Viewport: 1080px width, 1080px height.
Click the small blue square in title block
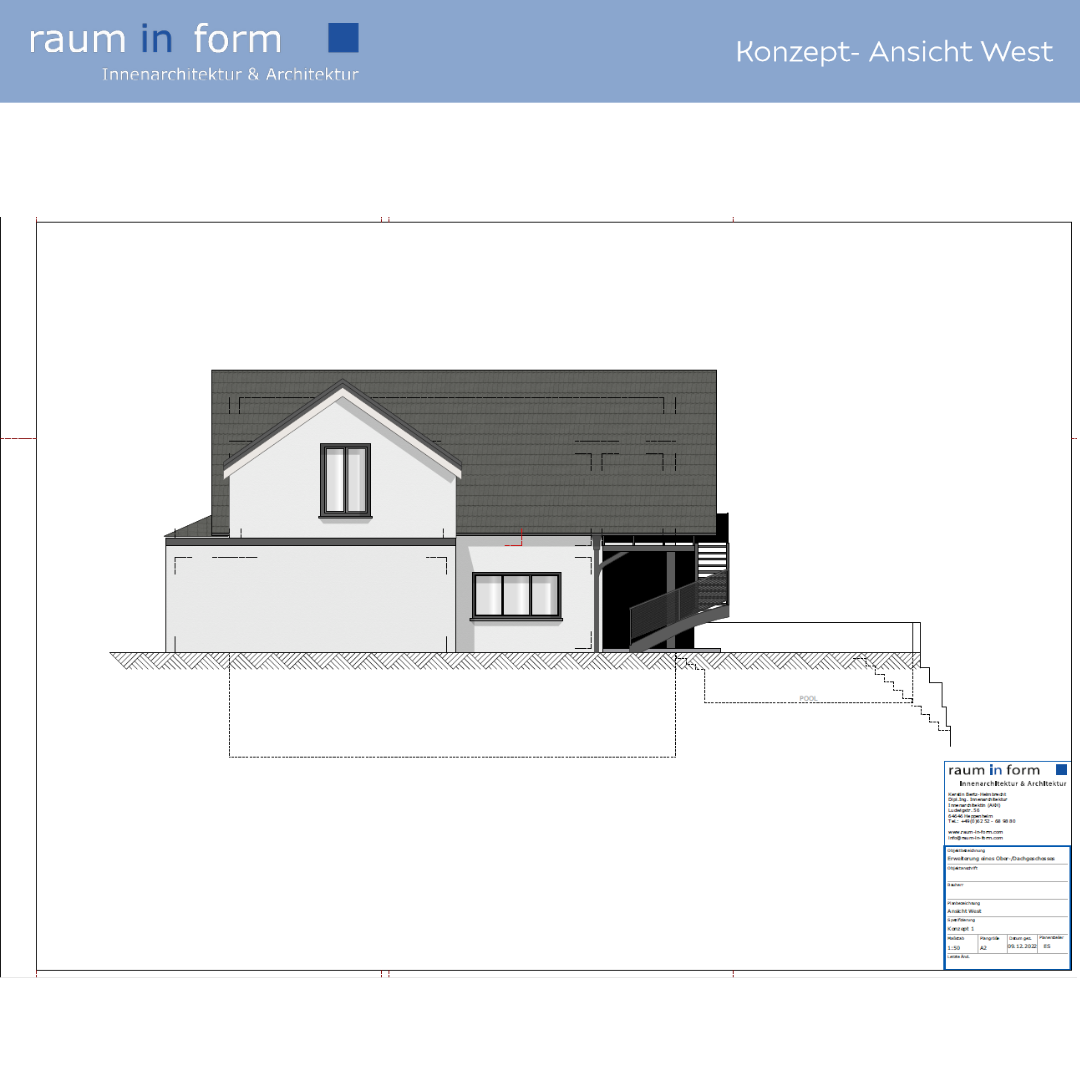click(1061, 770)
